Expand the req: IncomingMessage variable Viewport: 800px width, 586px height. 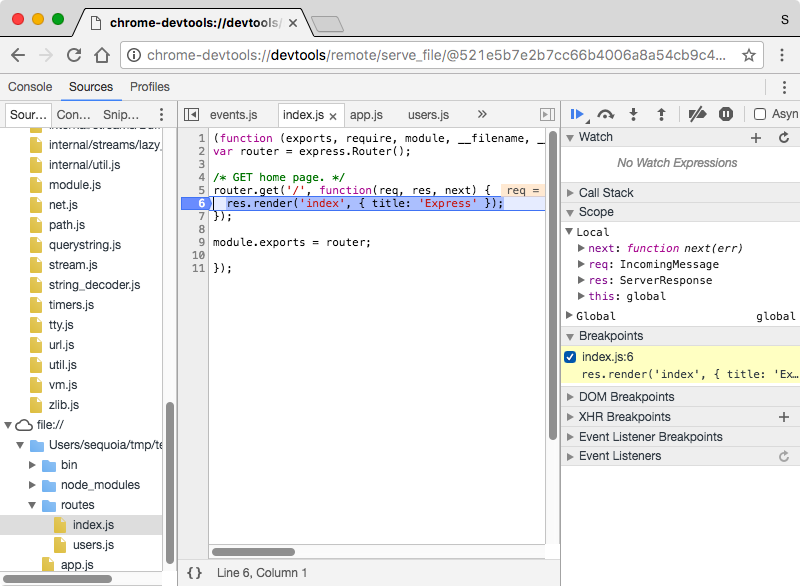point(581,264)
